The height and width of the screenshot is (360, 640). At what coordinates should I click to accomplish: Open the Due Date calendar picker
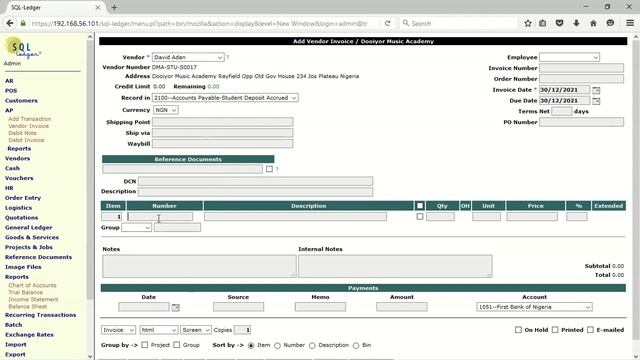click(596, 101)
